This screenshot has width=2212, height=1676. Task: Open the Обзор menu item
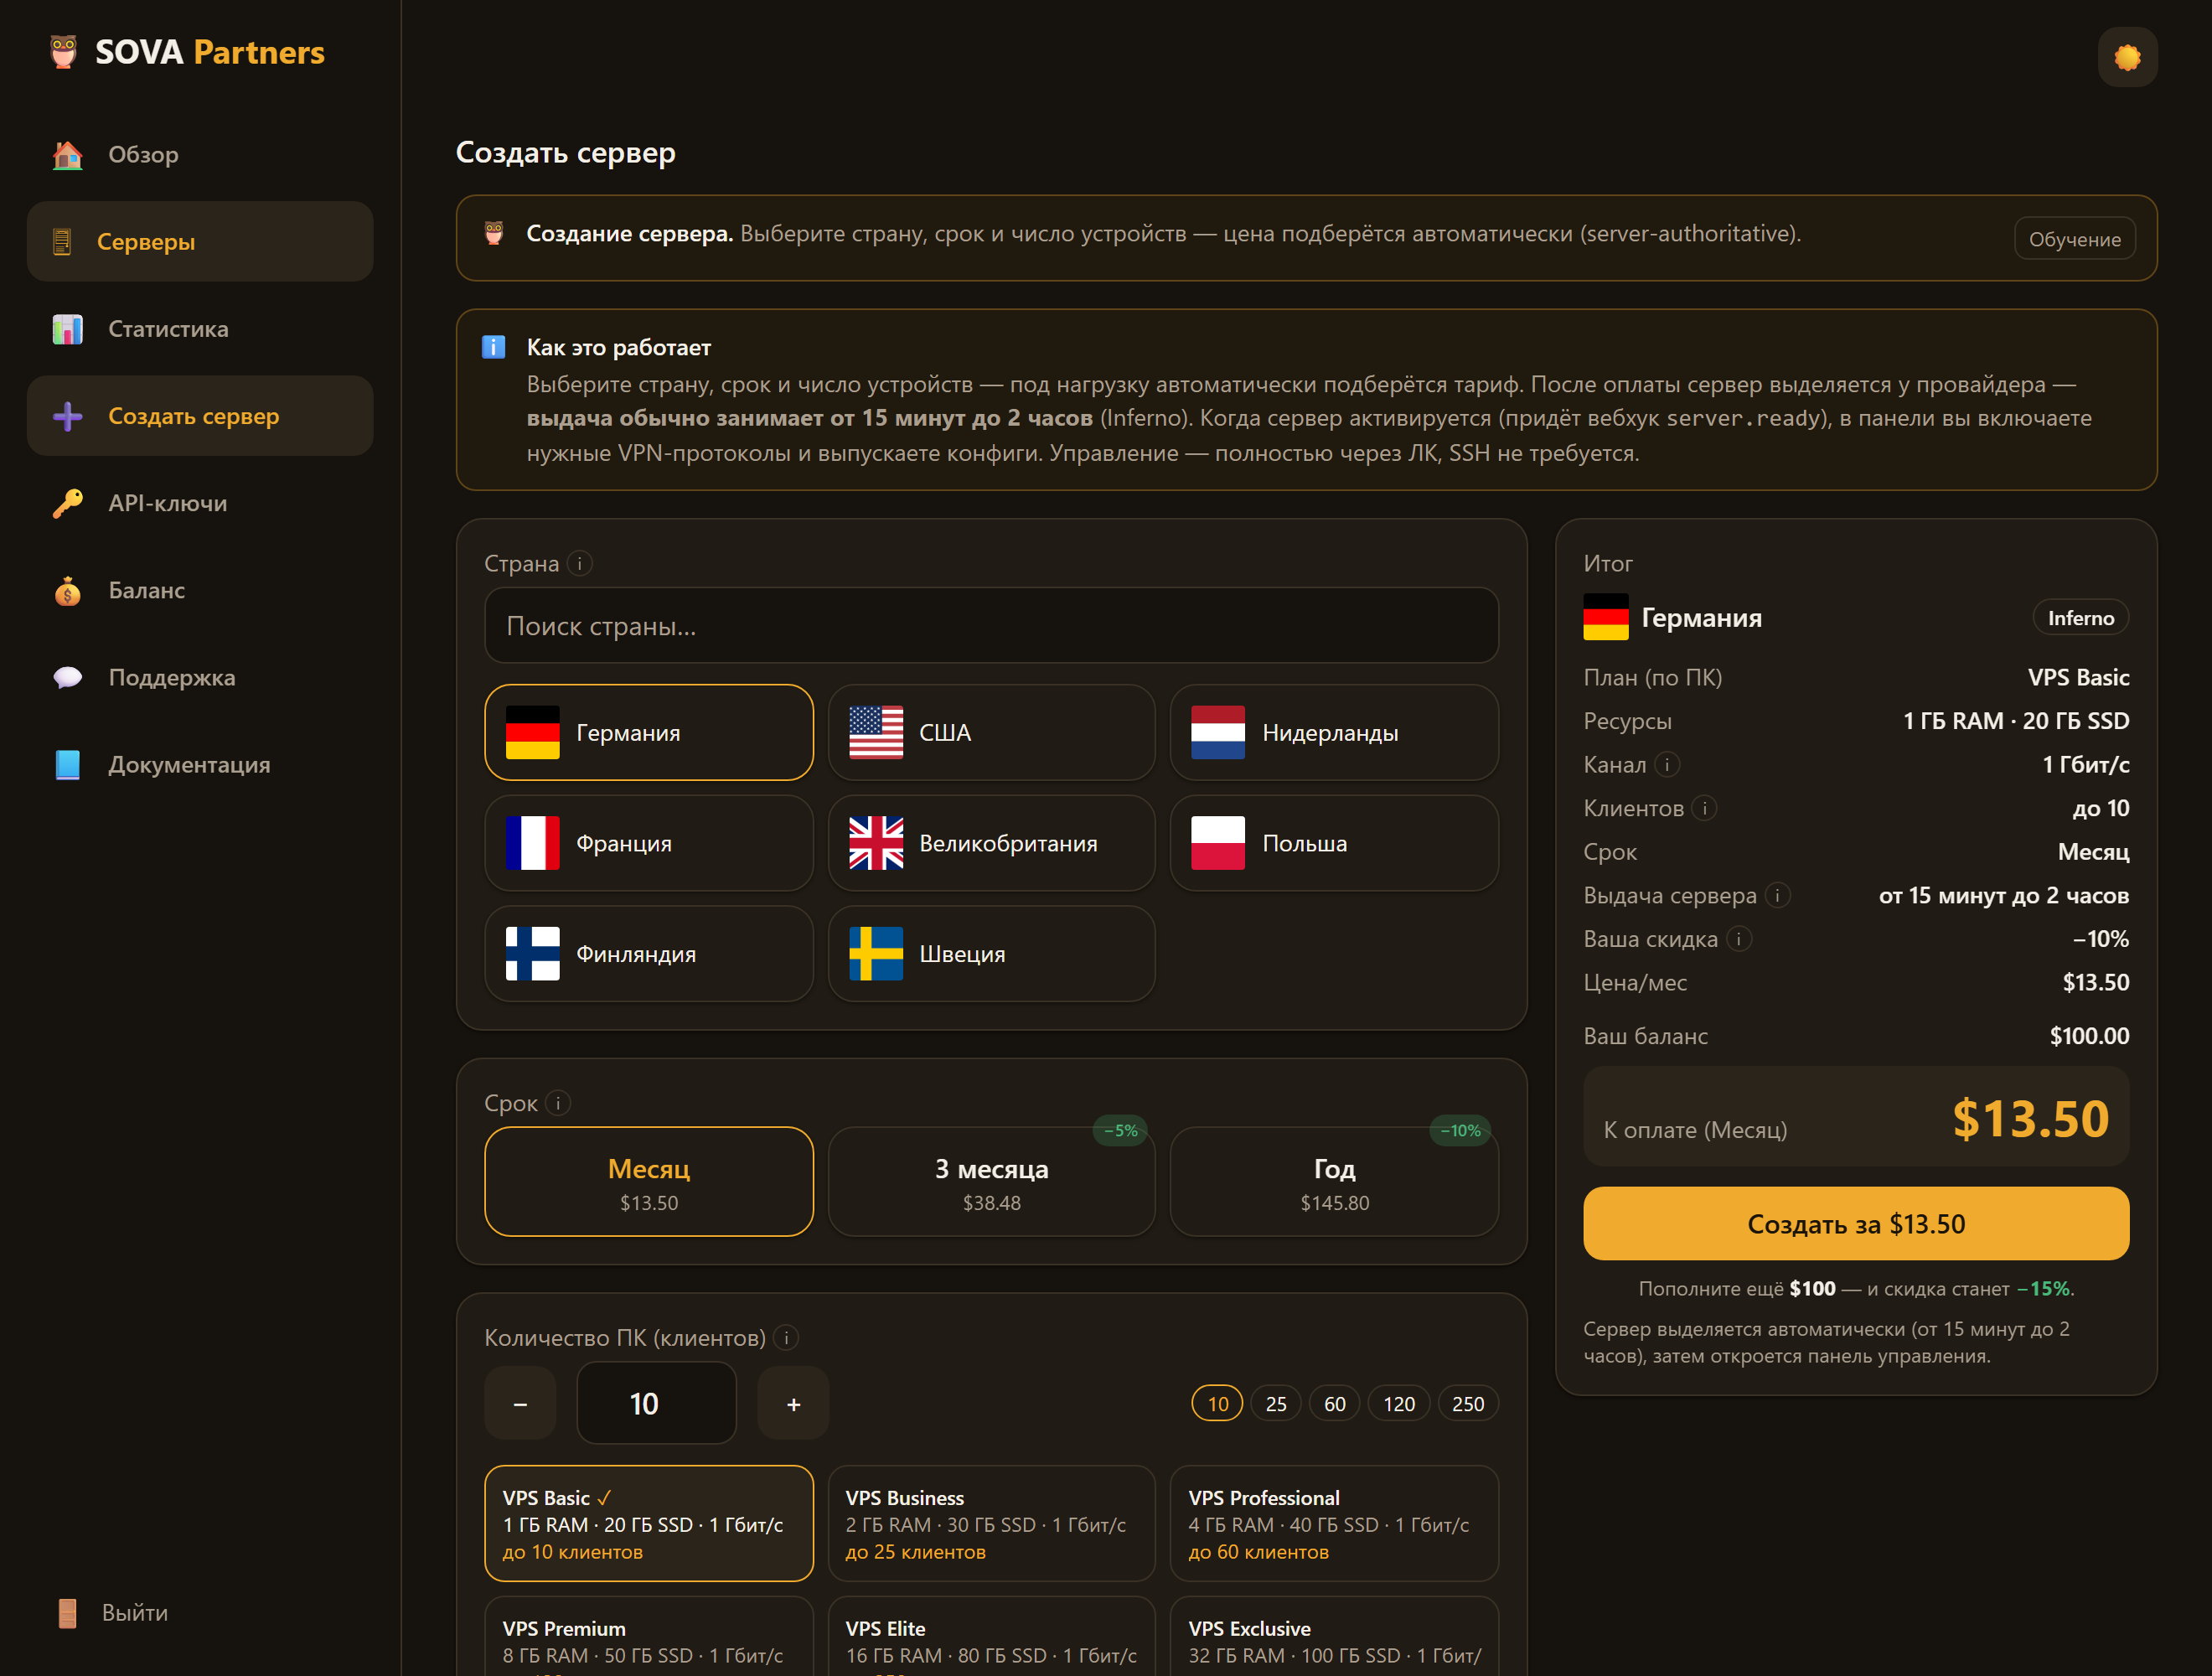[200, 154]
